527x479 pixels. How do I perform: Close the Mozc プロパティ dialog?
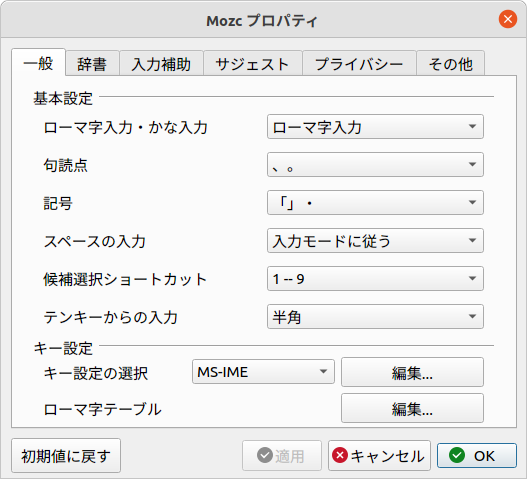tap(508, 19)
